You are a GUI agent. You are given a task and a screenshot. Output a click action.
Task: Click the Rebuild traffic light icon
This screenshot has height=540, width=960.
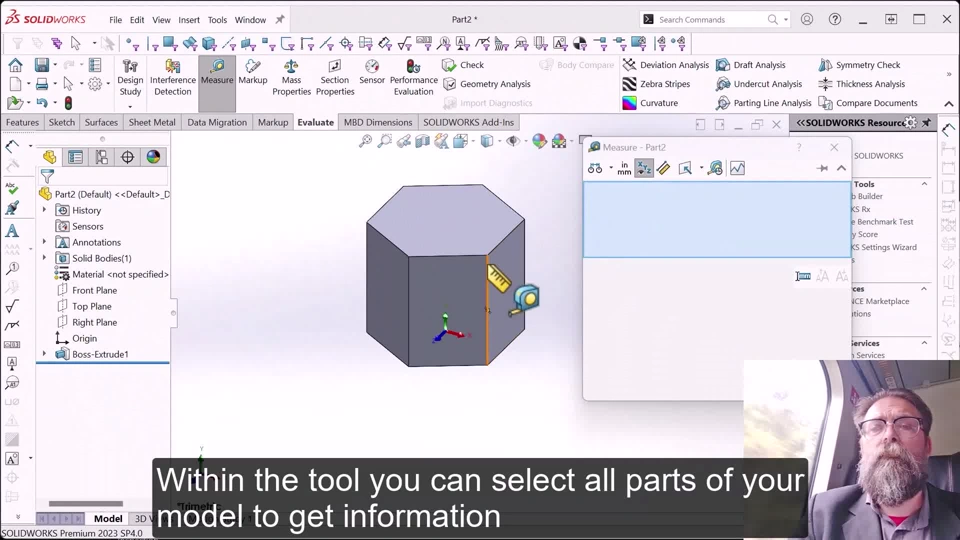[69, 103]
